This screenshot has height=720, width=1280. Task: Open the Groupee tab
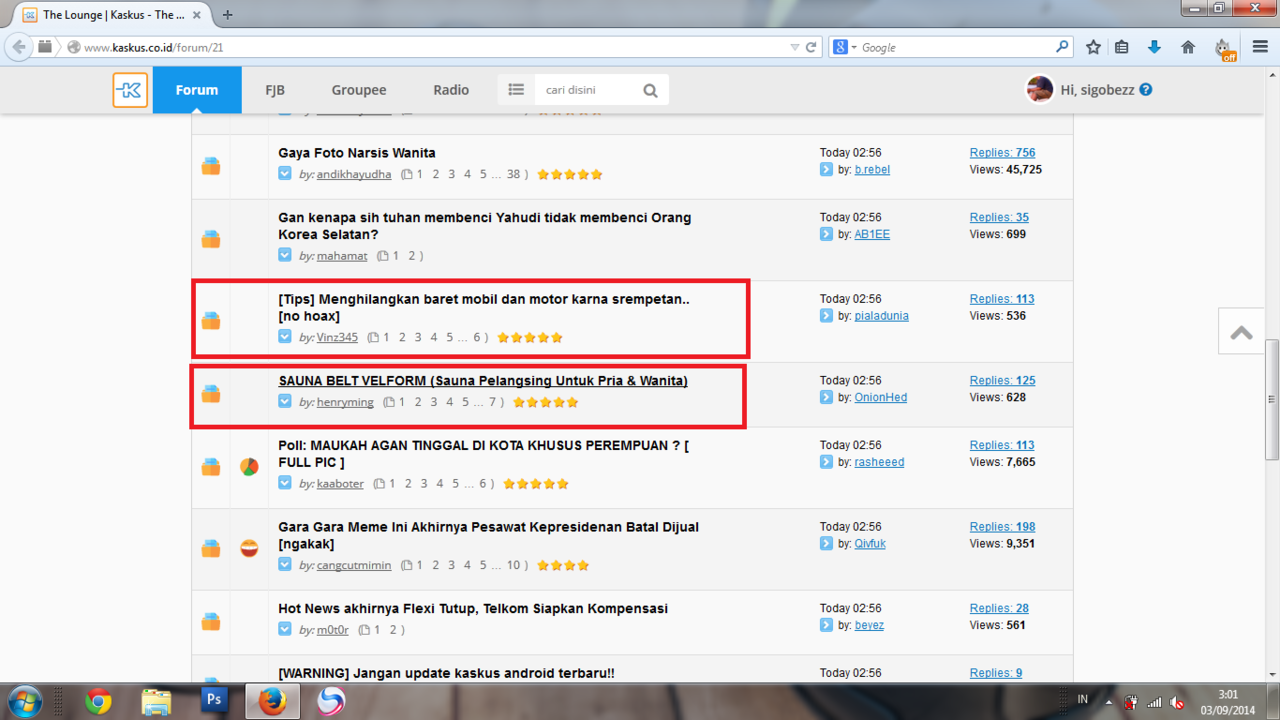click(359, 90)
